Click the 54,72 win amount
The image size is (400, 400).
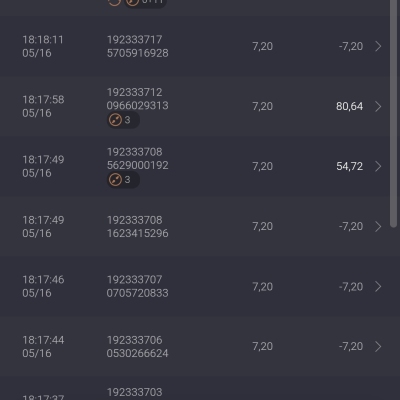coord(349,166)
